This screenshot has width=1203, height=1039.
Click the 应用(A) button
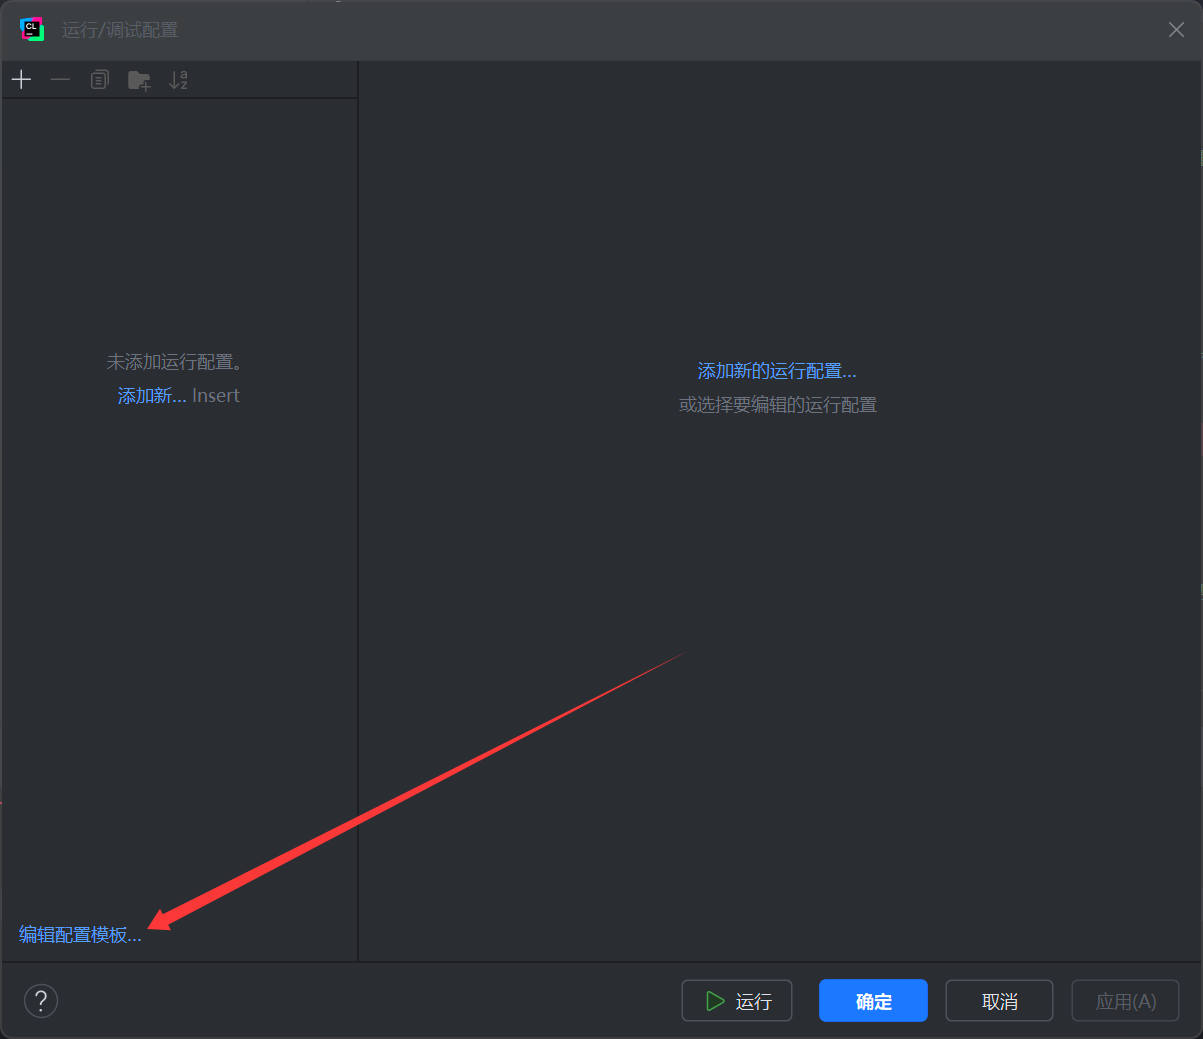coord(1125,1001)
